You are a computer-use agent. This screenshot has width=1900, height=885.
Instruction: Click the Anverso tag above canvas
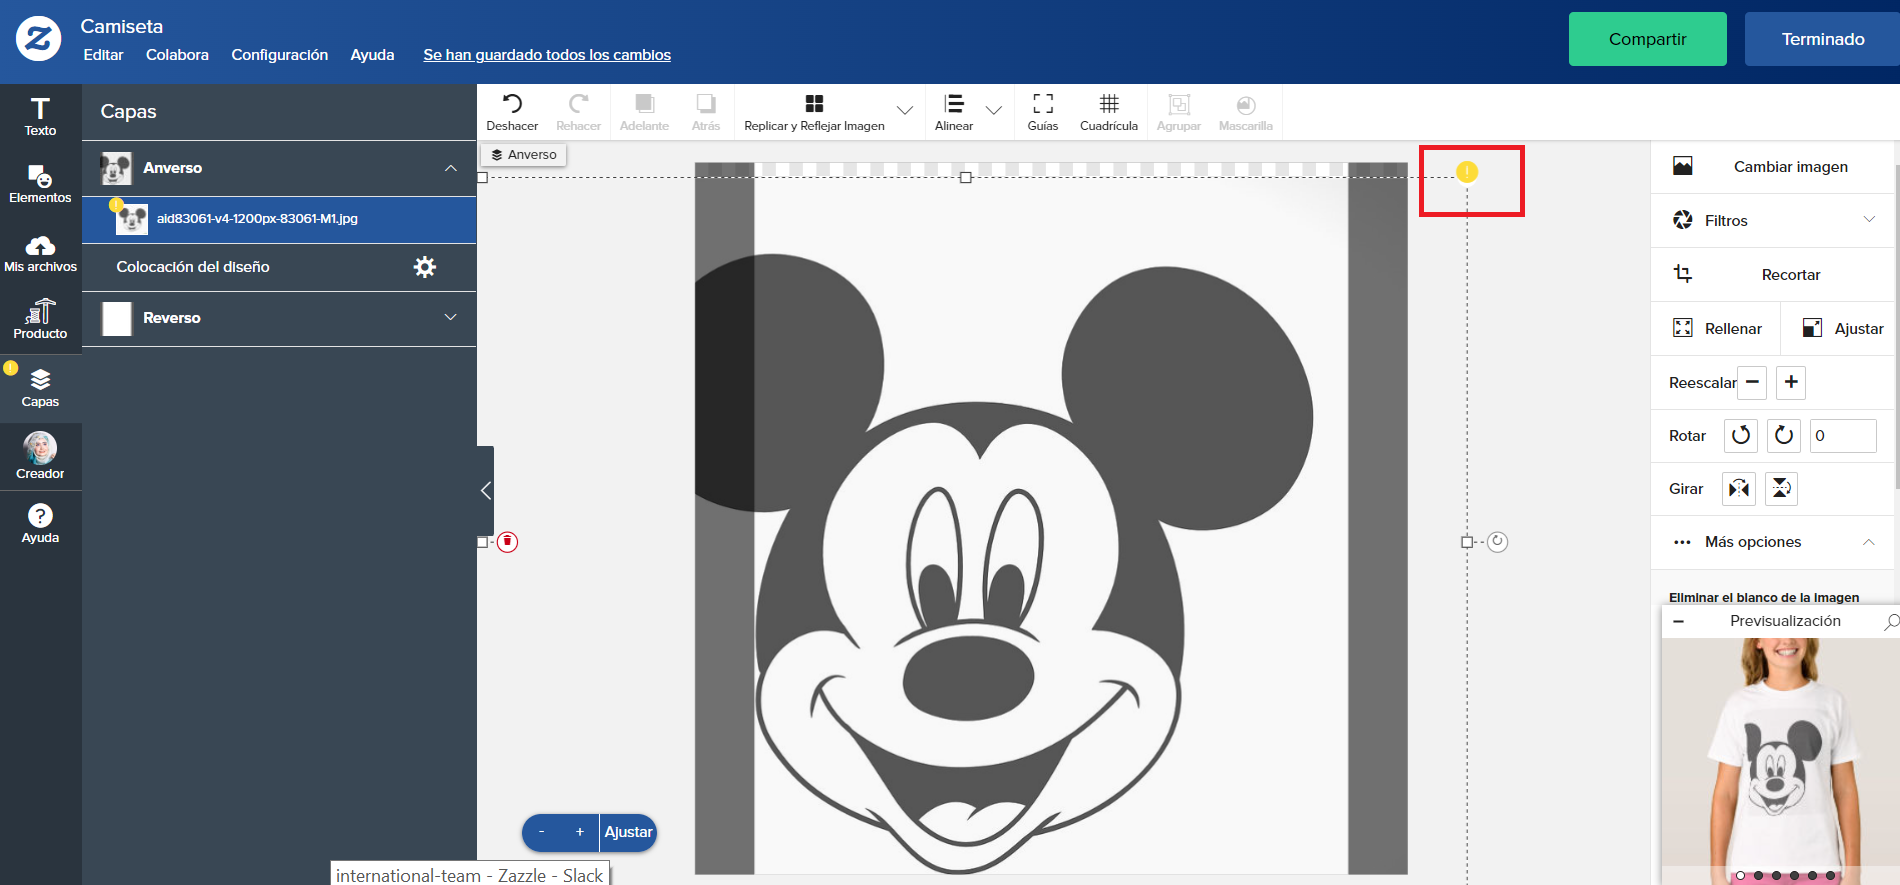pyautogui.click(x=524, y=155)
